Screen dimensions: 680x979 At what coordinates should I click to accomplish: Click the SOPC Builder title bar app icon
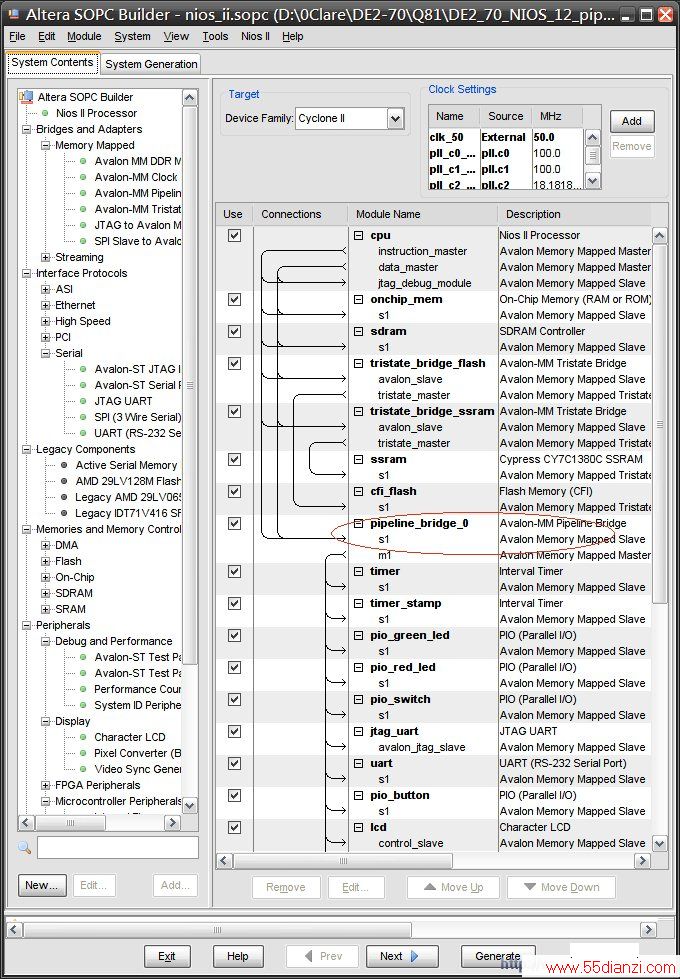tap(14, 14)
